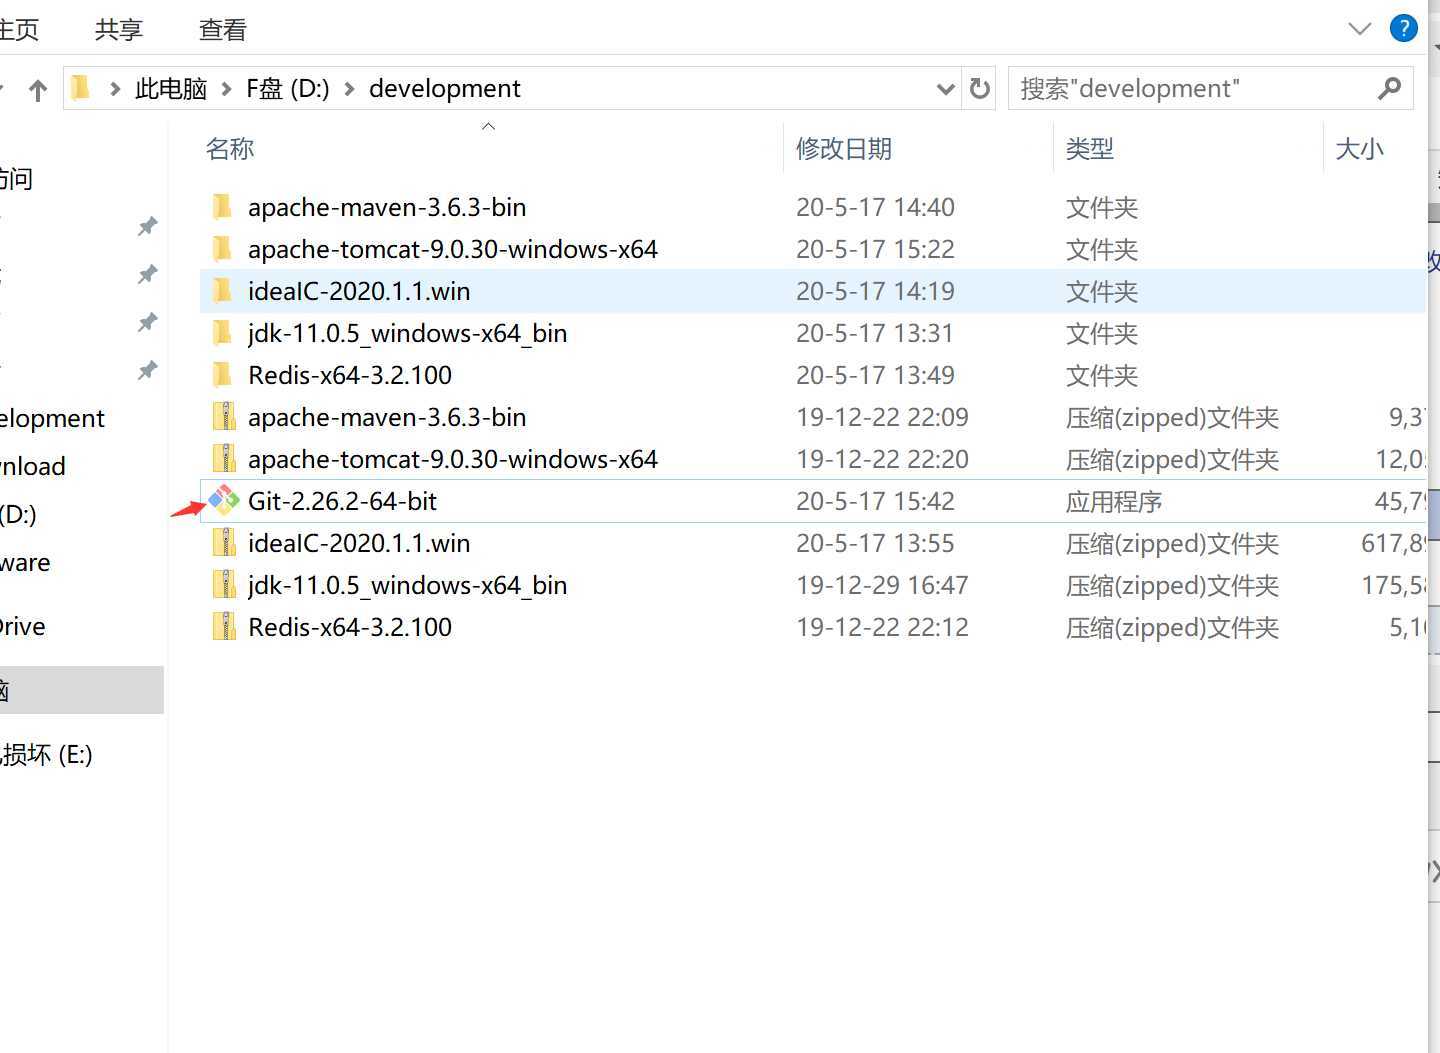Click the Redis-x64-3.2.100 folder icon dated 13:49
Viewport: 1440px width, 1053px height.
[223, 375]
